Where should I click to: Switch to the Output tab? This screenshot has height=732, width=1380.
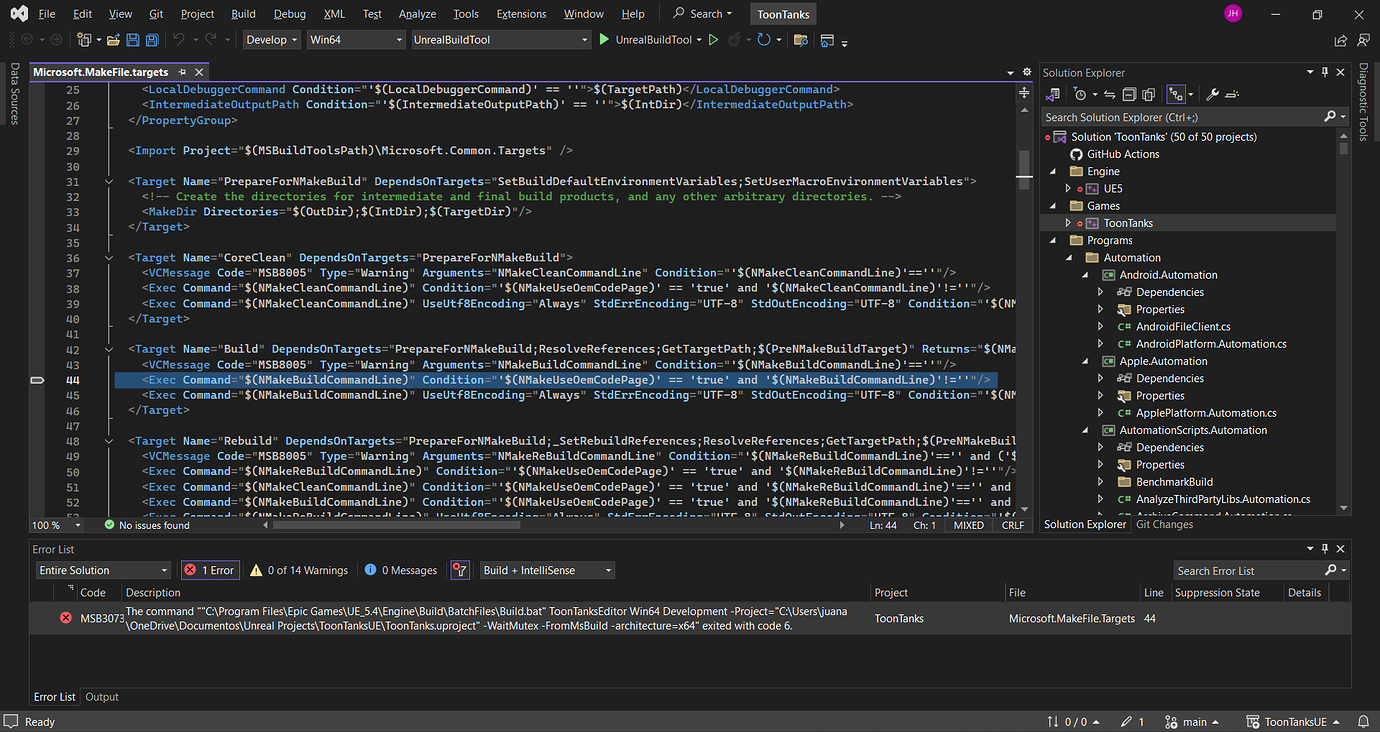101,697
